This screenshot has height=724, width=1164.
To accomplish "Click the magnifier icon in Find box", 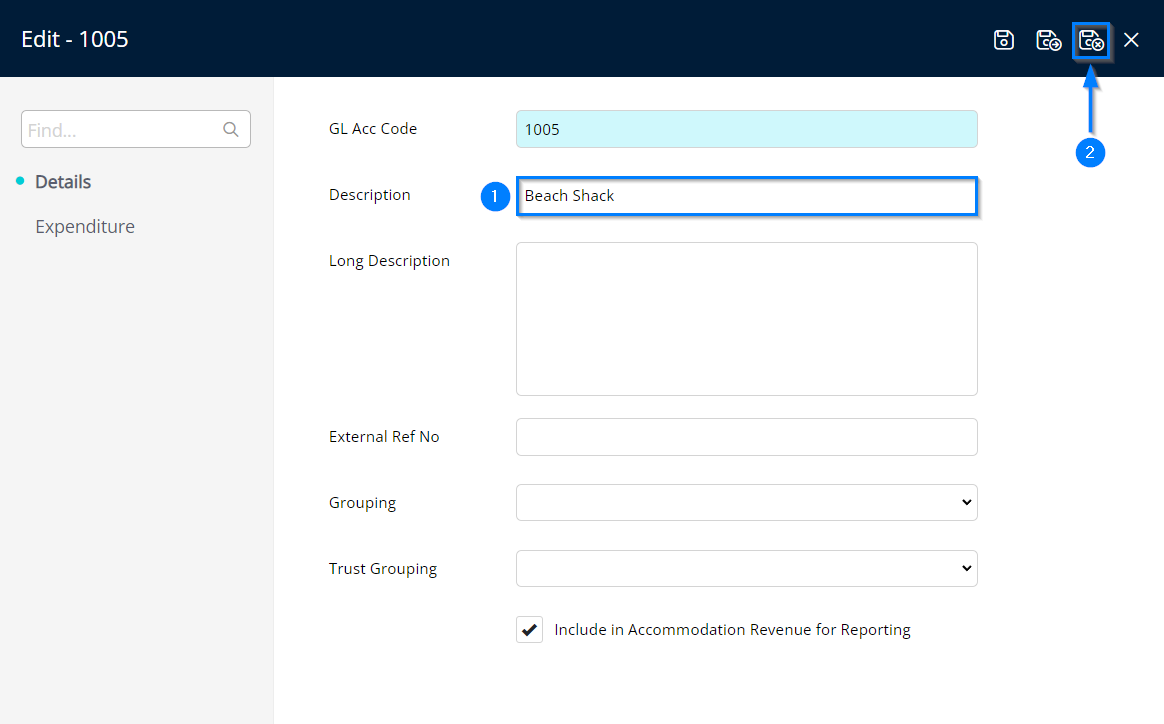I will pyautogui.click(x=231, y=129).
